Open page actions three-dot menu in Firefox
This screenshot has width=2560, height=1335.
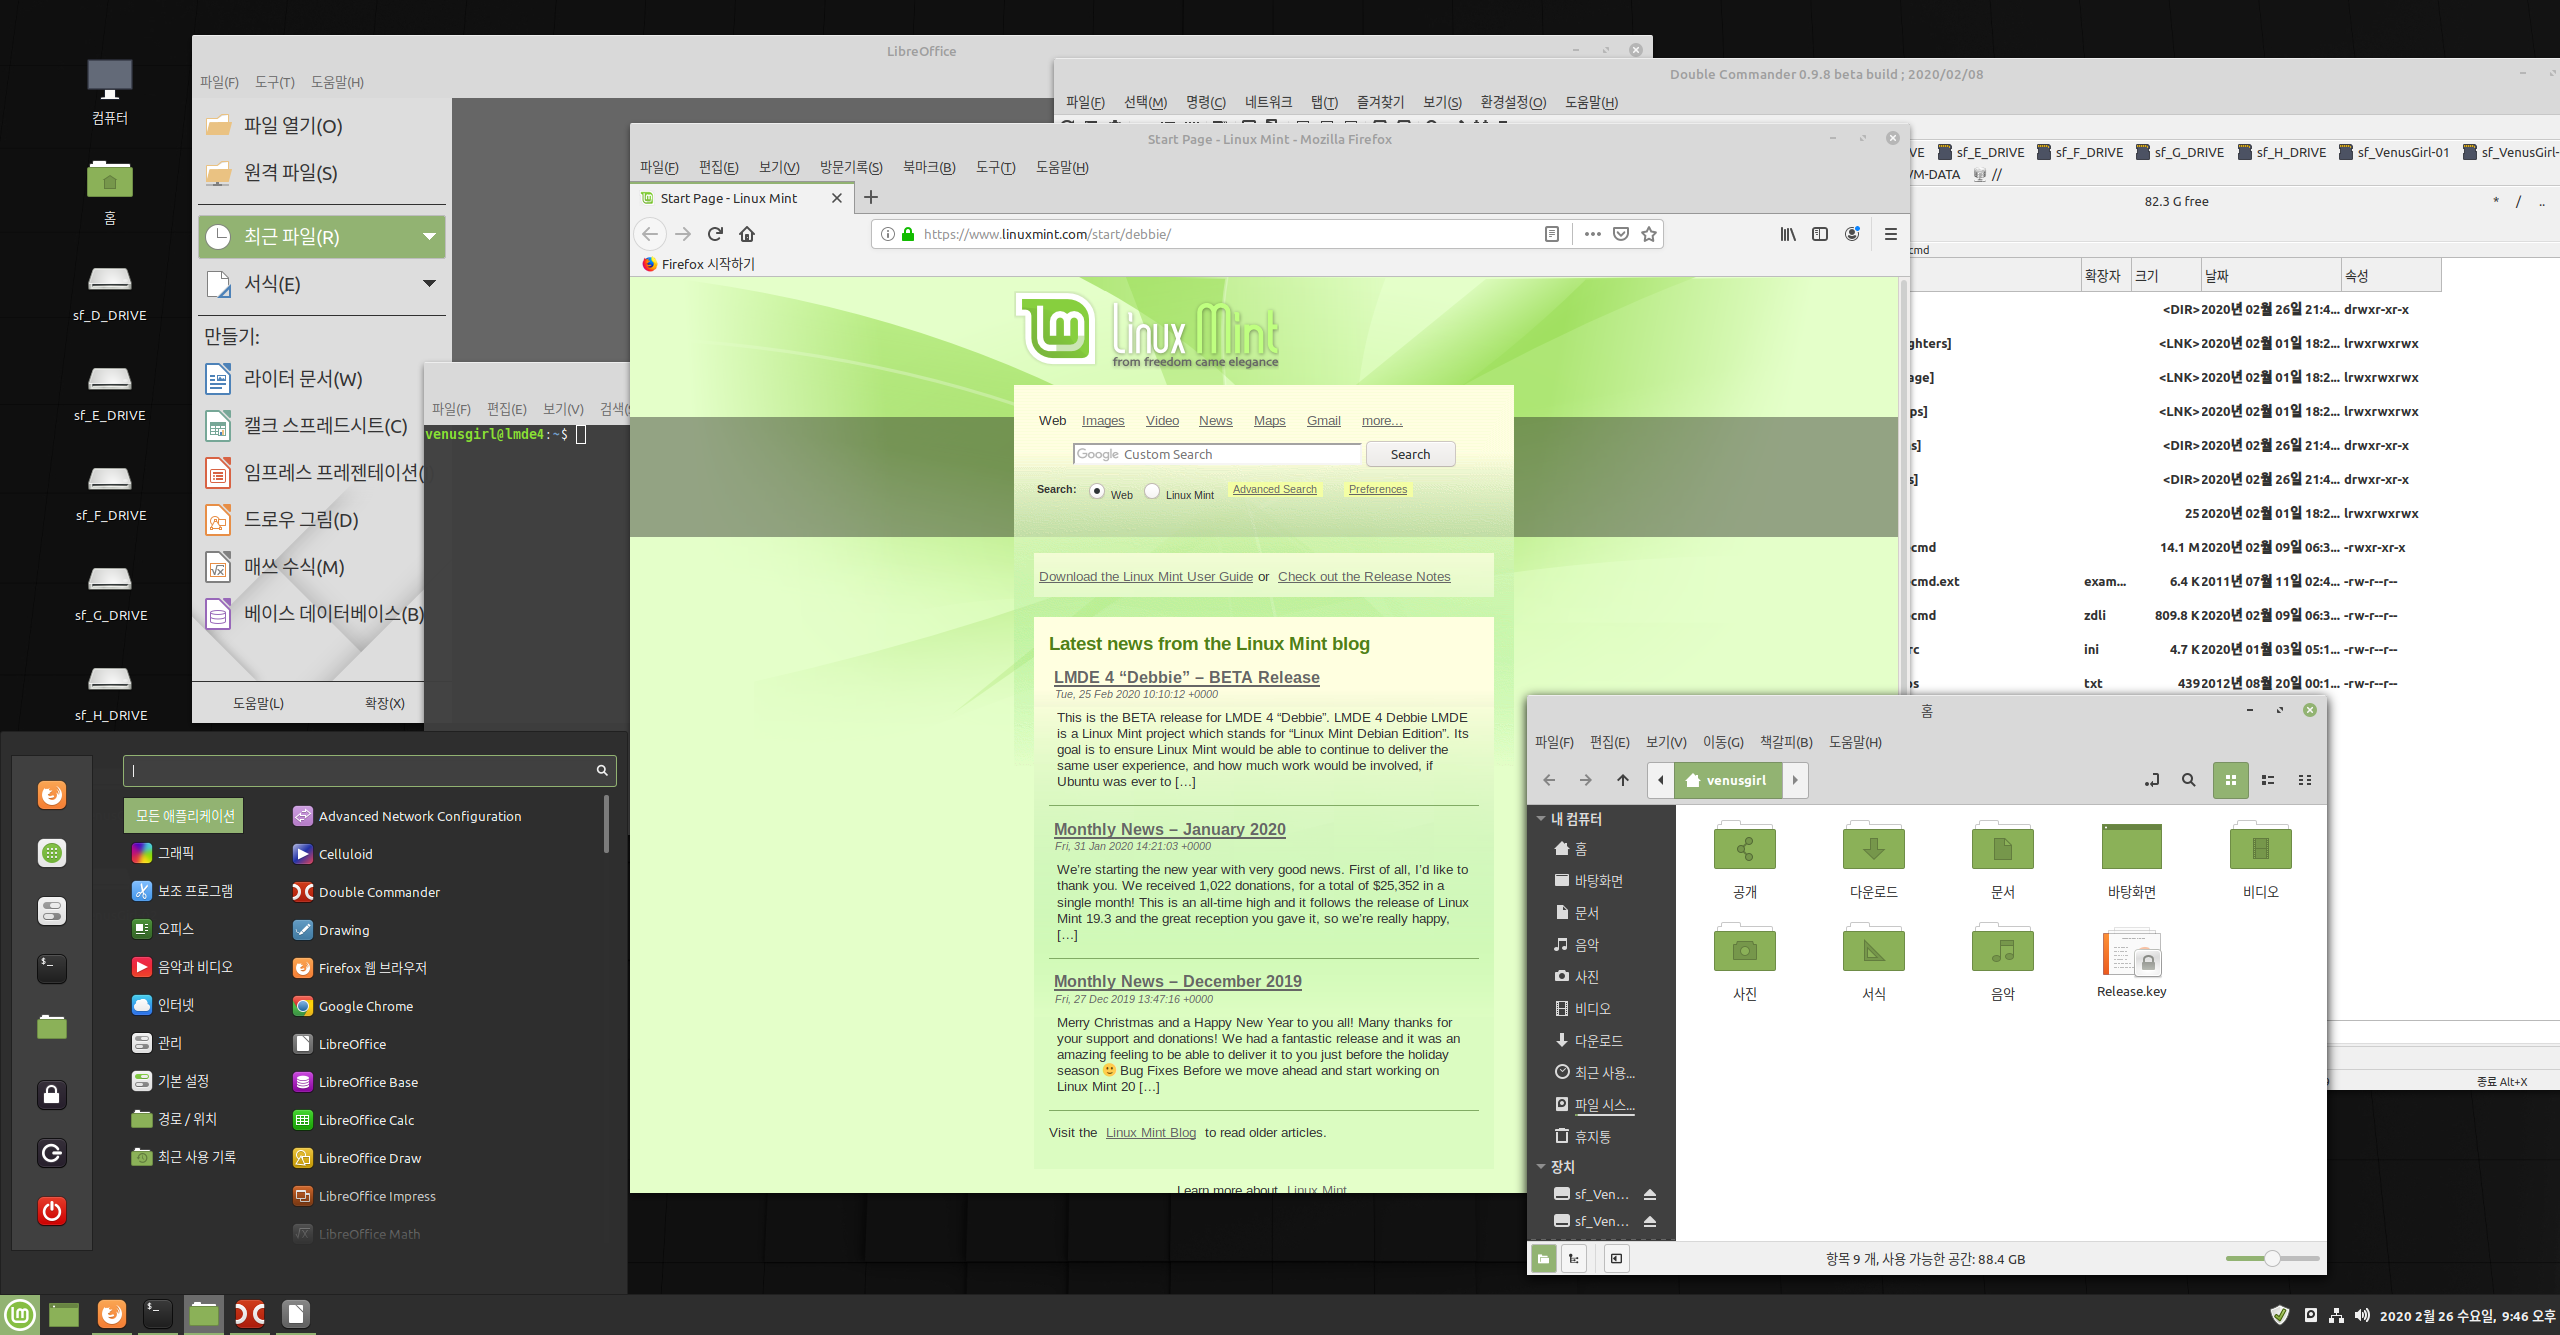pos(1593,234)
